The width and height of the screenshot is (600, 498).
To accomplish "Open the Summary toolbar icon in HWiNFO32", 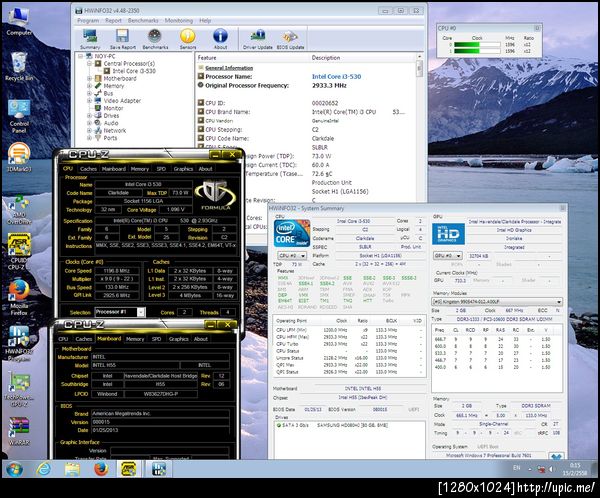I will tap(90, 39).
